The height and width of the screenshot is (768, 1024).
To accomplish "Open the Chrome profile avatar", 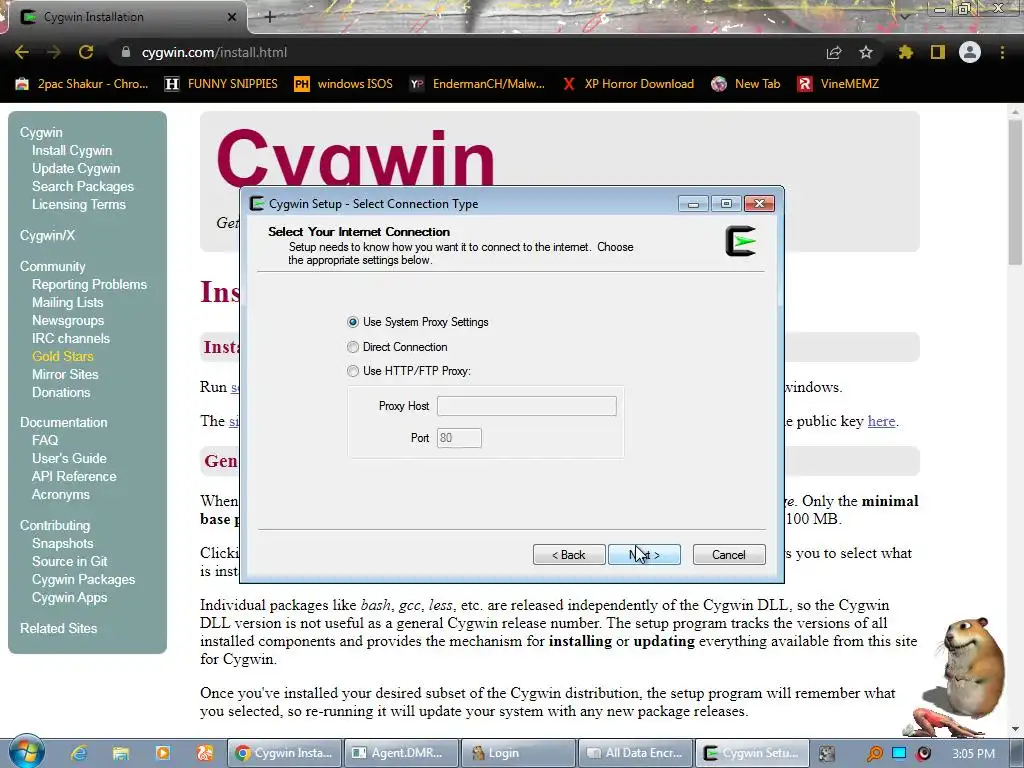I will coord(970,52).
